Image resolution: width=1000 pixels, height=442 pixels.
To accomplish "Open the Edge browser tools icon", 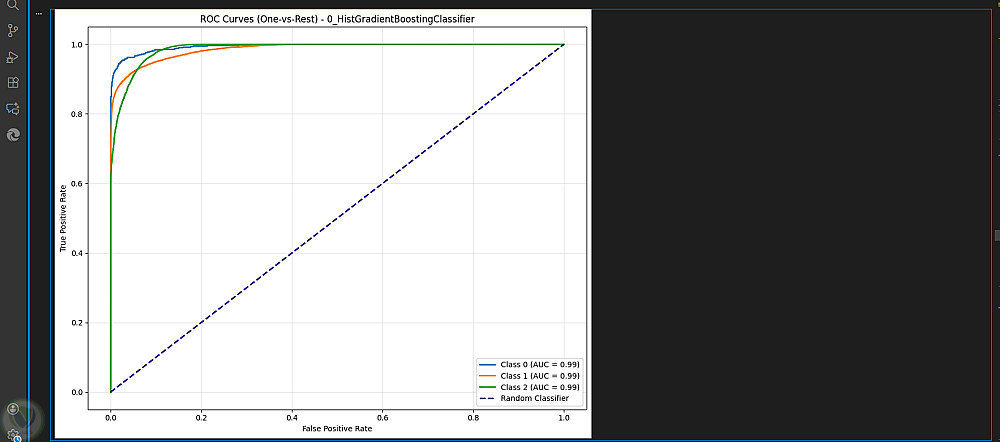I will (x=13, y=135).
